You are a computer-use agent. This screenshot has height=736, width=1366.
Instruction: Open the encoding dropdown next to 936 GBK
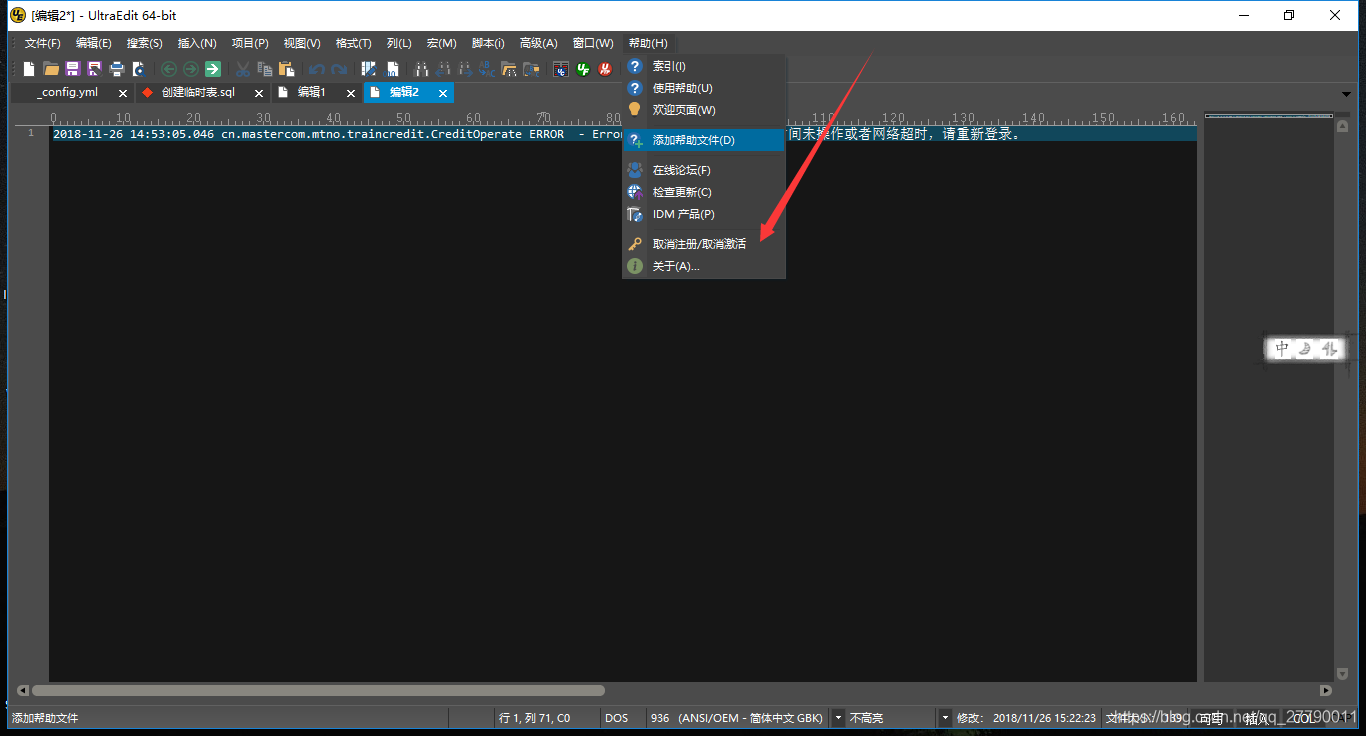[838, 718]
